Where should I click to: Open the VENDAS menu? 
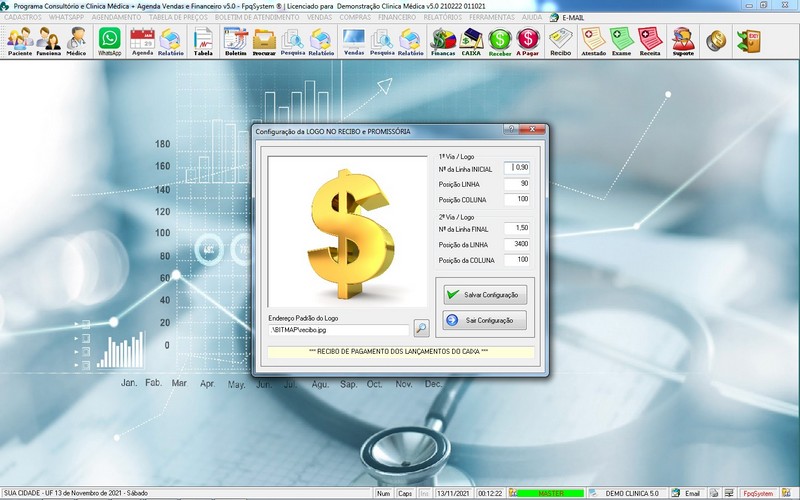click(319, 17)
